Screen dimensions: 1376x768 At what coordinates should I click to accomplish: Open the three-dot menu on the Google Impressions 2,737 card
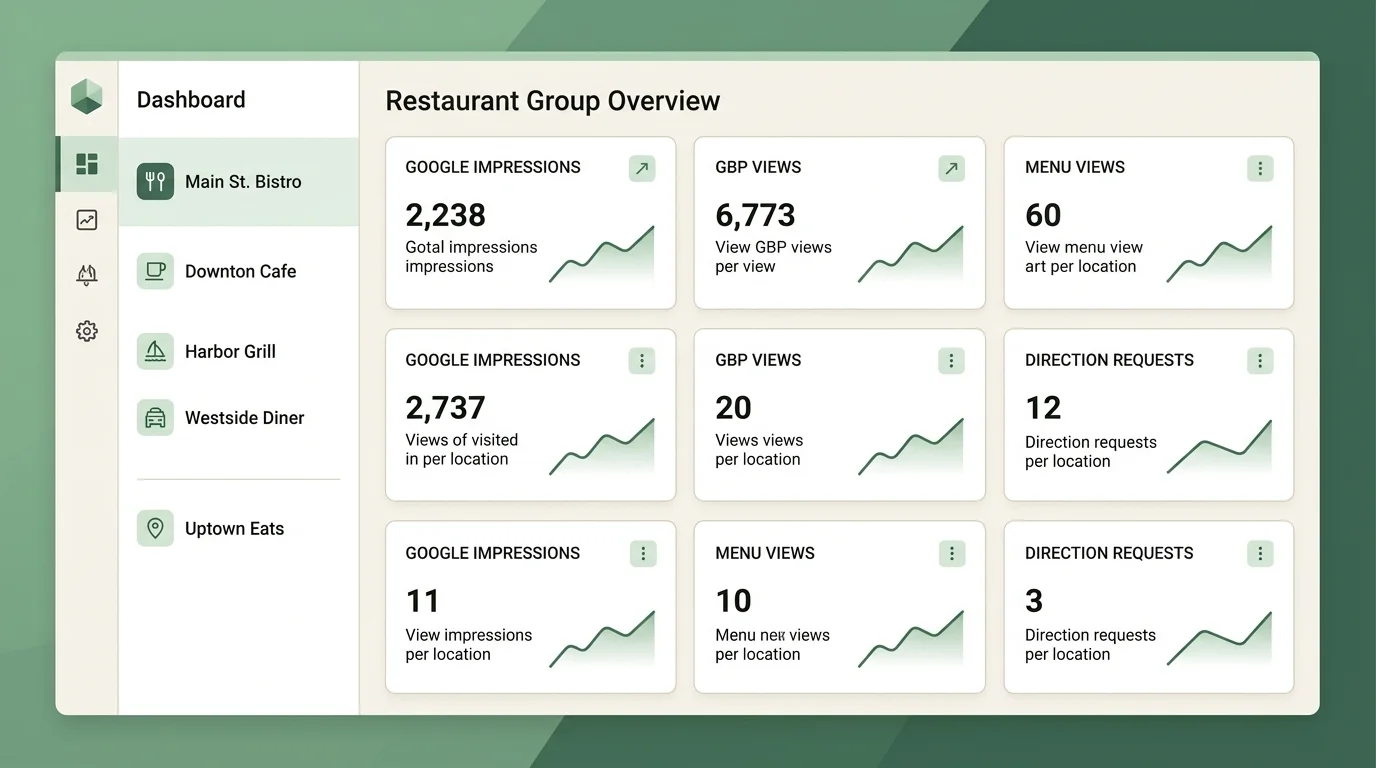coord(642,361)
